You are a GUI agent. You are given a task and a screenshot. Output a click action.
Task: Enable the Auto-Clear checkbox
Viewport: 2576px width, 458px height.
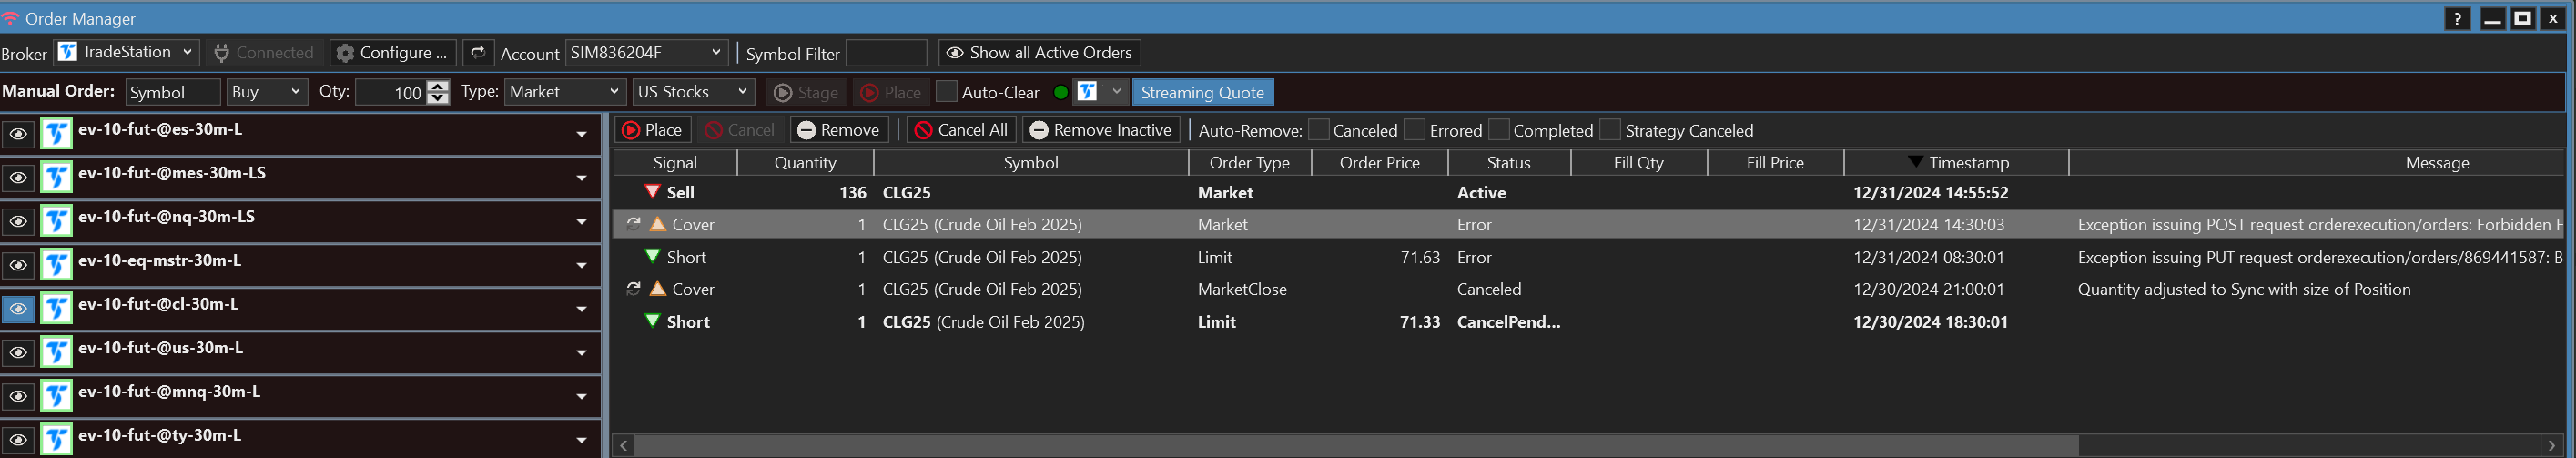pos(946,92)
